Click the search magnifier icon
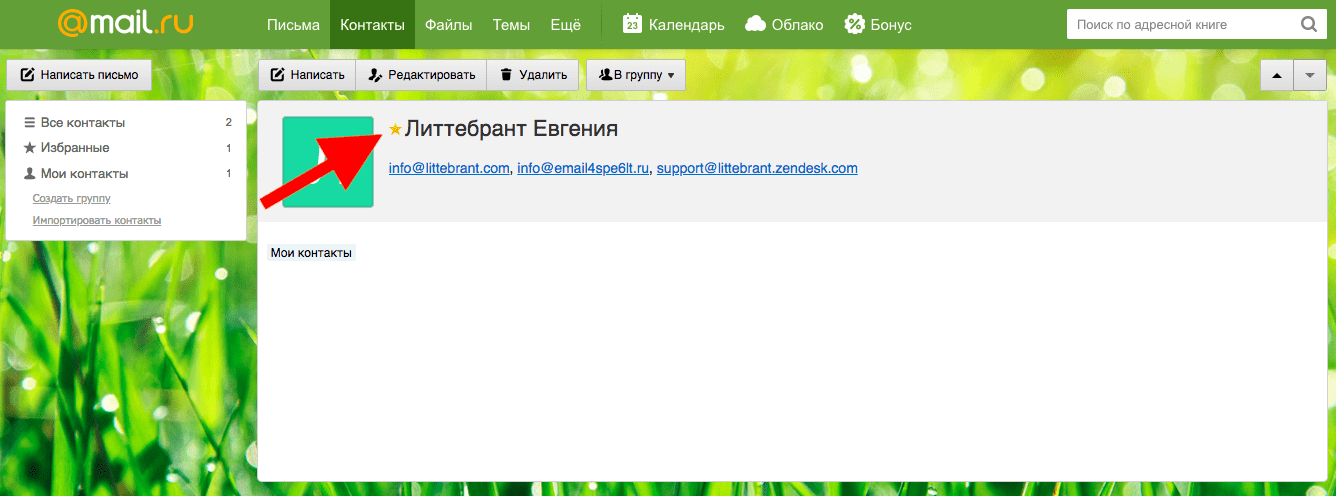The image size is (1336, 496). (1308, 24)
